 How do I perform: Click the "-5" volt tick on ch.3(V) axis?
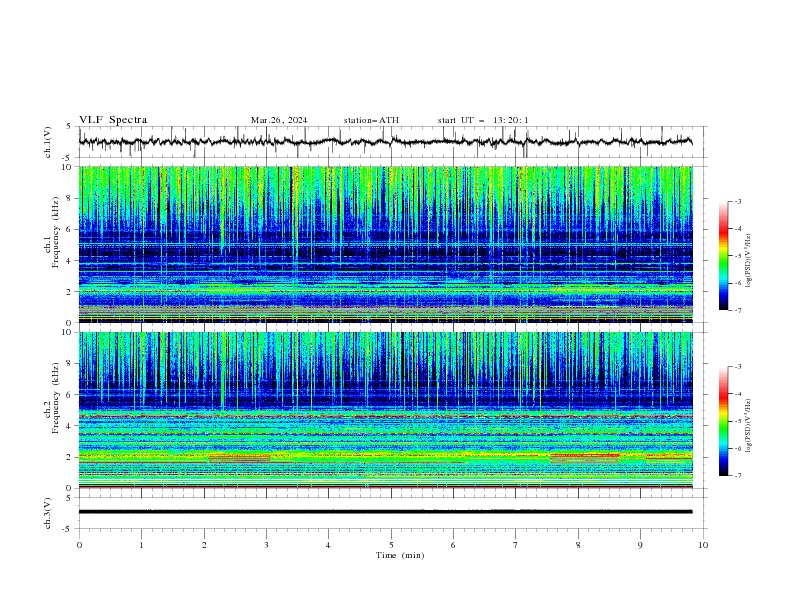67,529
